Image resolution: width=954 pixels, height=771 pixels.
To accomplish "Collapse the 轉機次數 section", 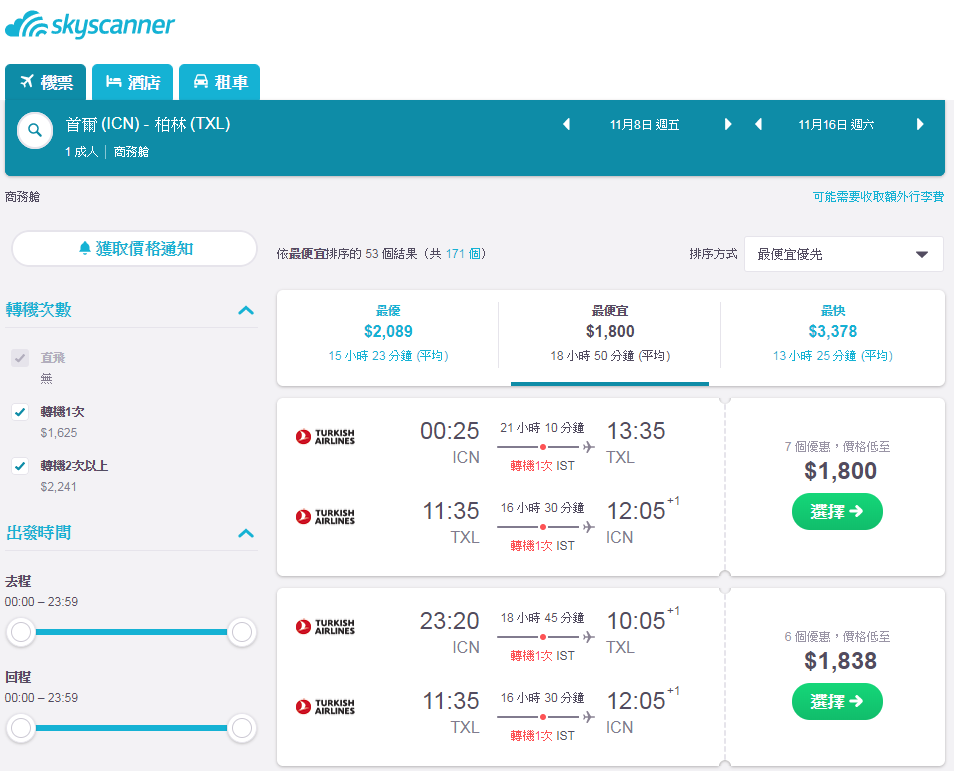I will coord(246,310).
